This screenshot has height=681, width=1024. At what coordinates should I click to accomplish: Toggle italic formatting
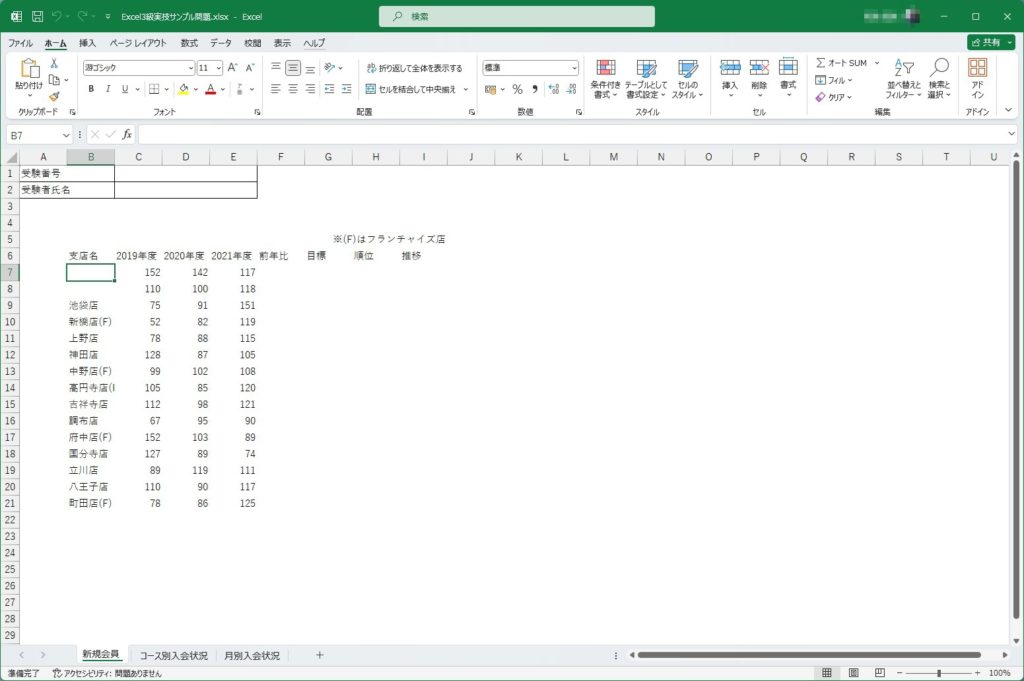coord(108,89)
